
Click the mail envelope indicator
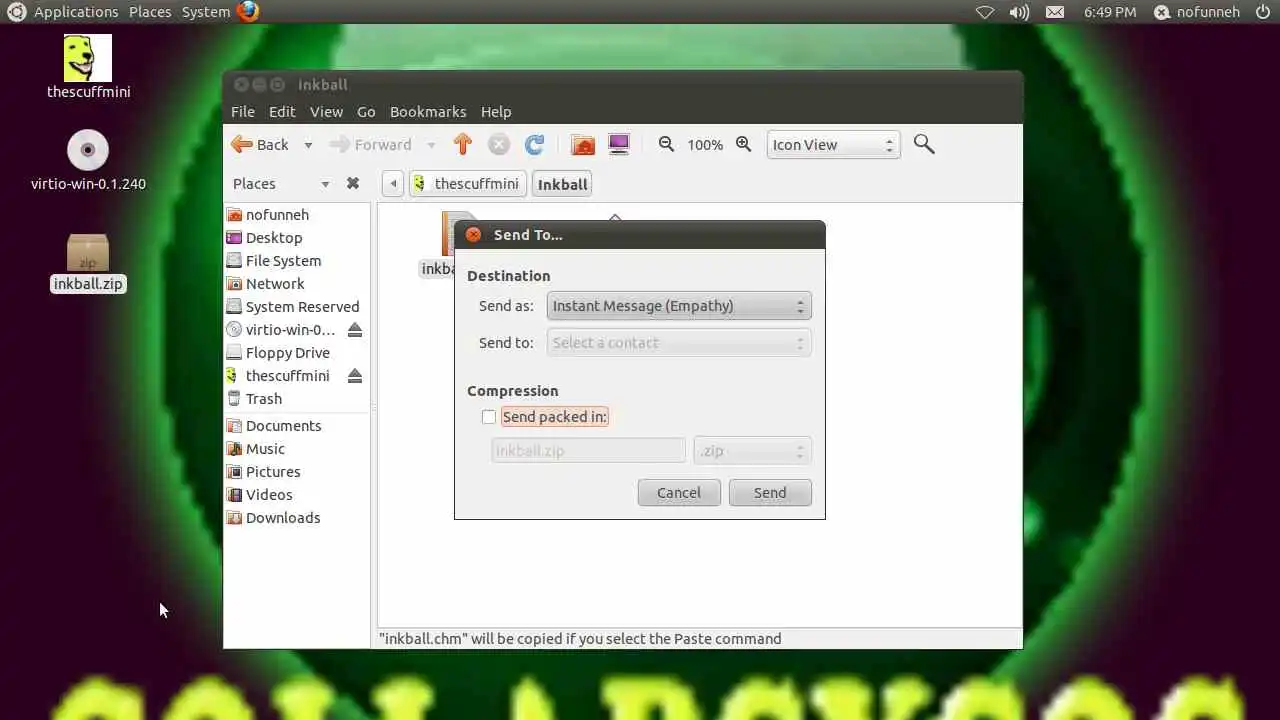[1055, 12]
